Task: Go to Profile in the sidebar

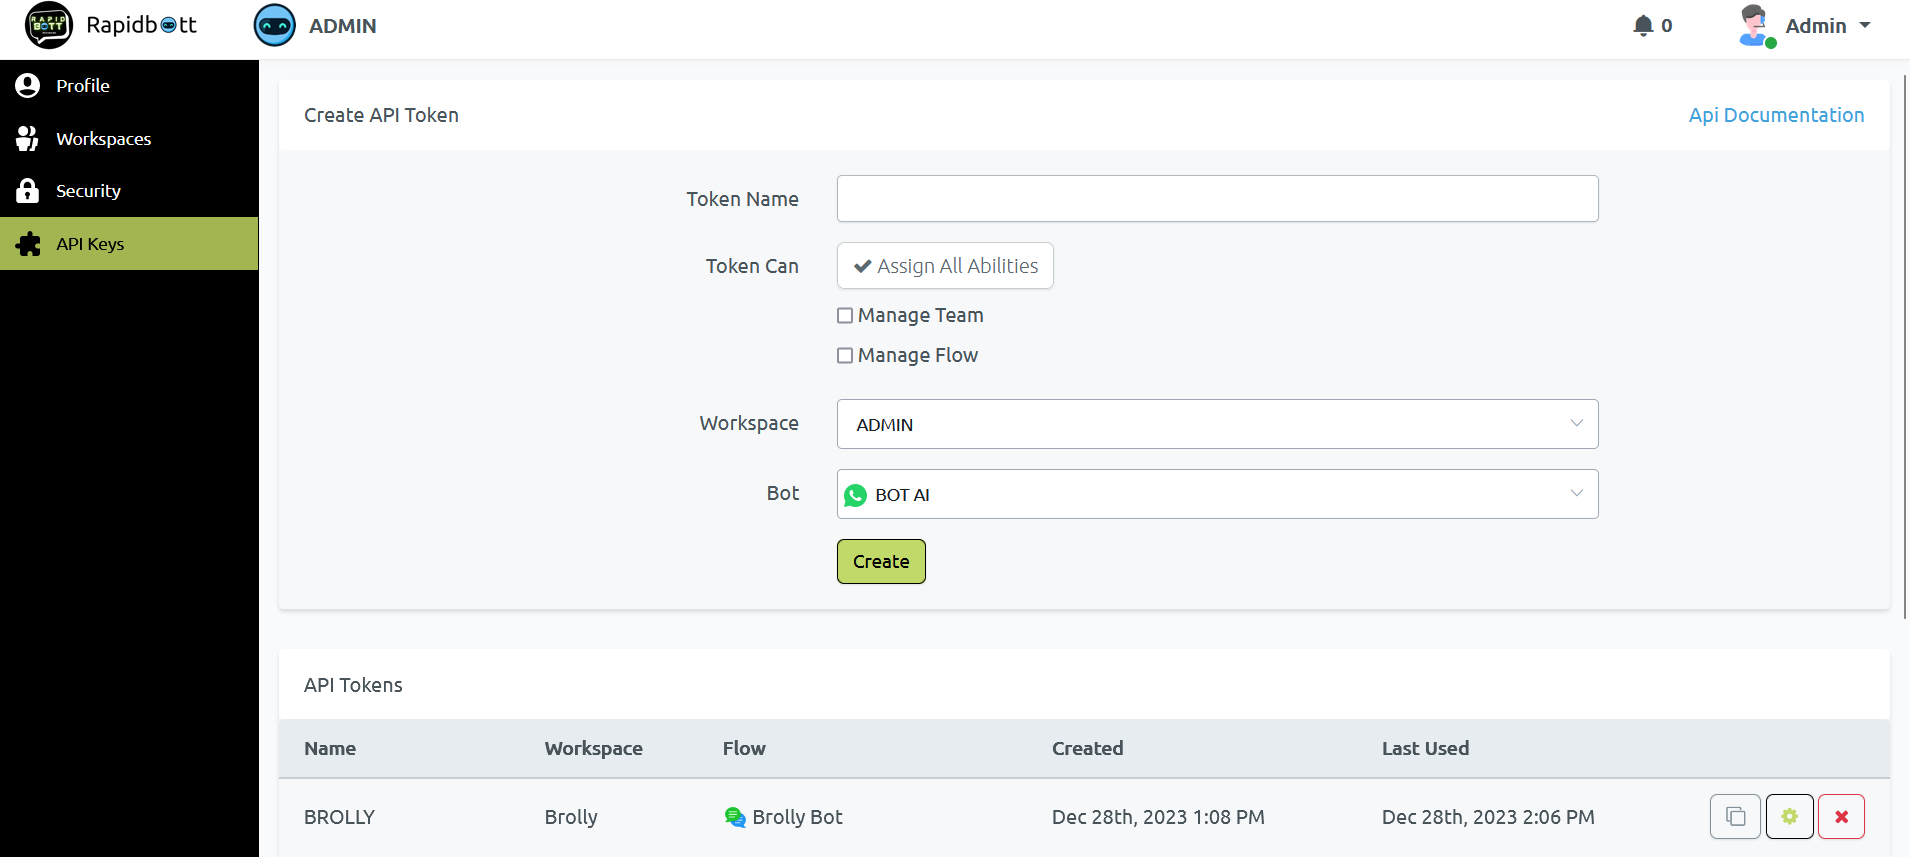Action: pos(83,86)
